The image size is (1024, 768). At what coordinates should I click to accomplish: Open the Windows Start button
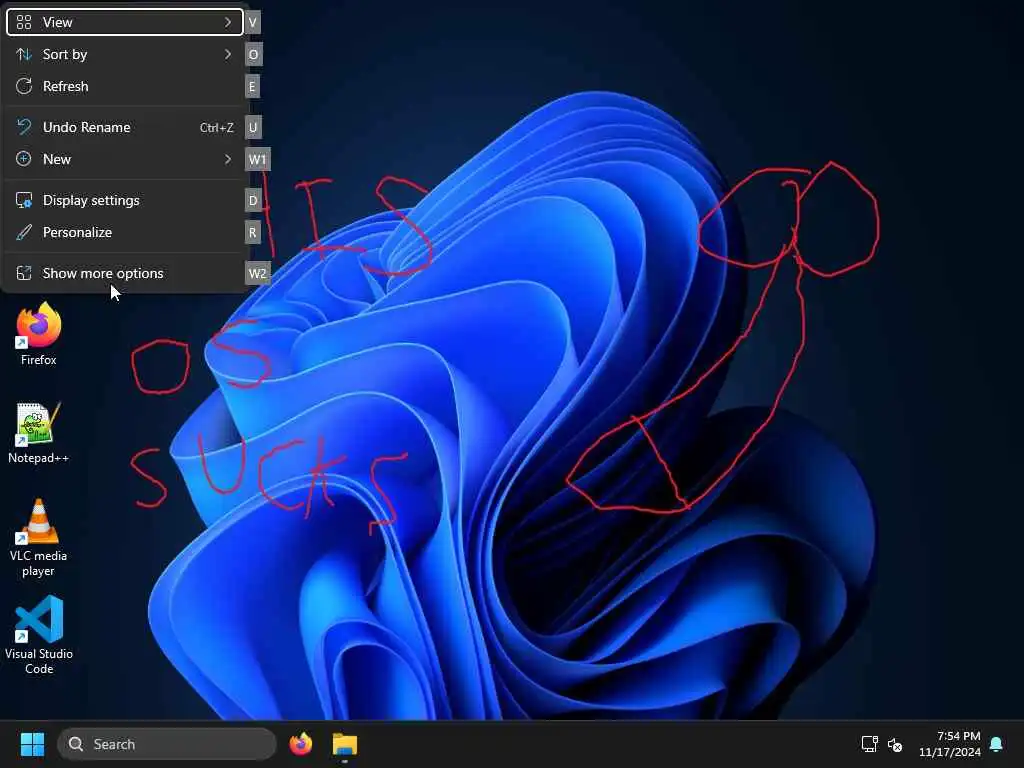point(32,744)
